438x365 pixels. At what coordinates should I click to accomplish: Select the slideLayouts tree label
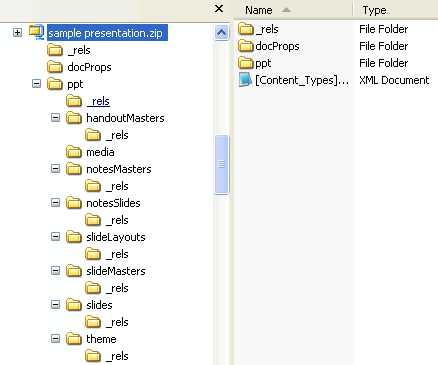(x=116, y=237)
